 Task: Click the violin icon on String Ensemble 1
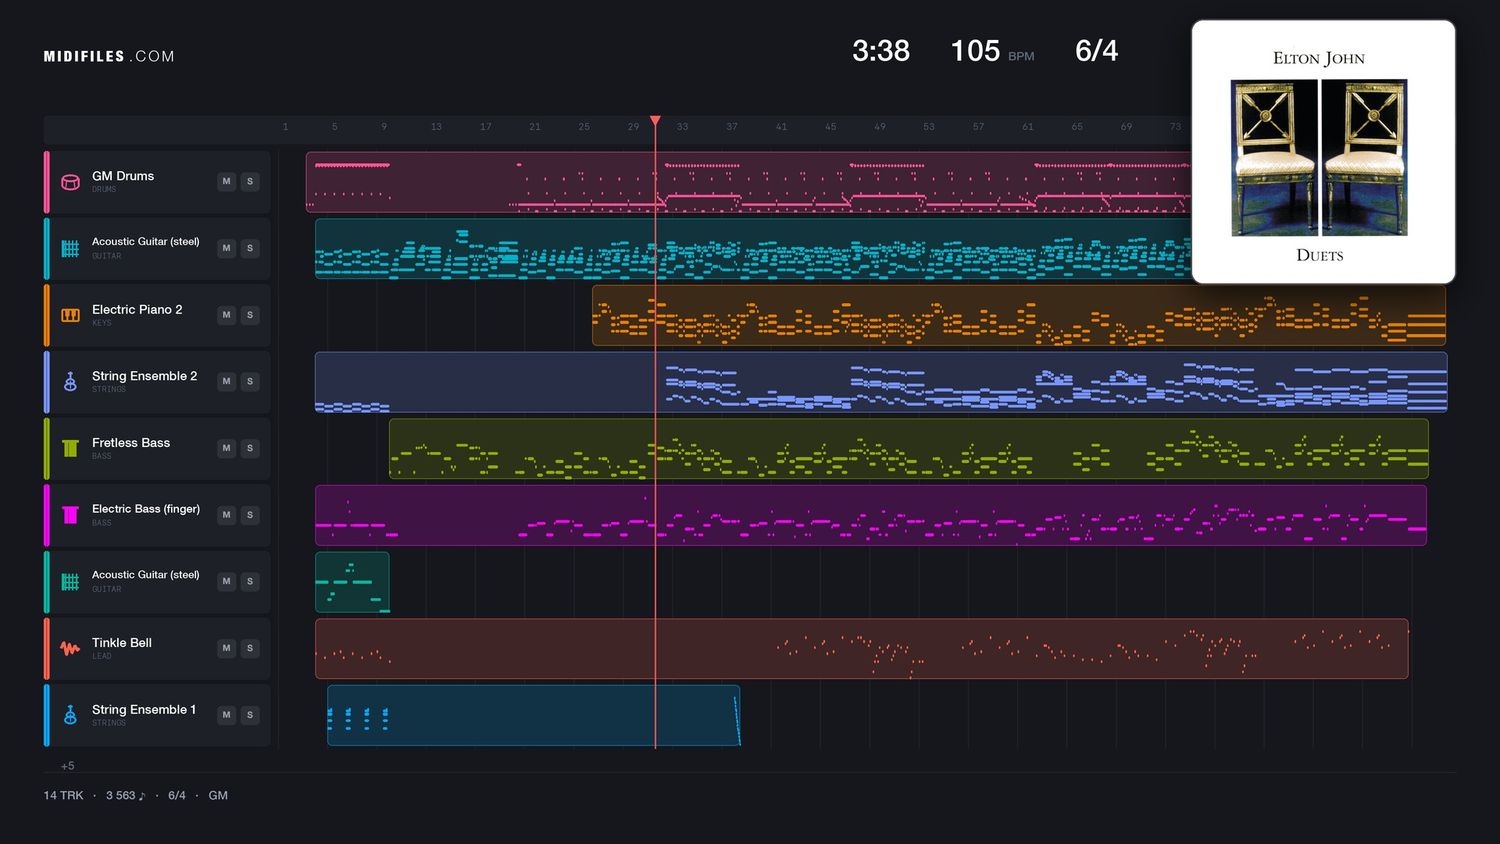coord(70,715)
